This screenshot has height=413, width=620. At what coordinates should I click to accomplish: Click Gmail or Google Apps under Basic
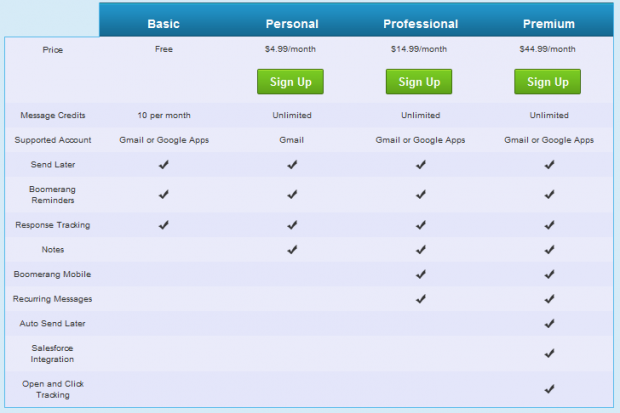164,140
